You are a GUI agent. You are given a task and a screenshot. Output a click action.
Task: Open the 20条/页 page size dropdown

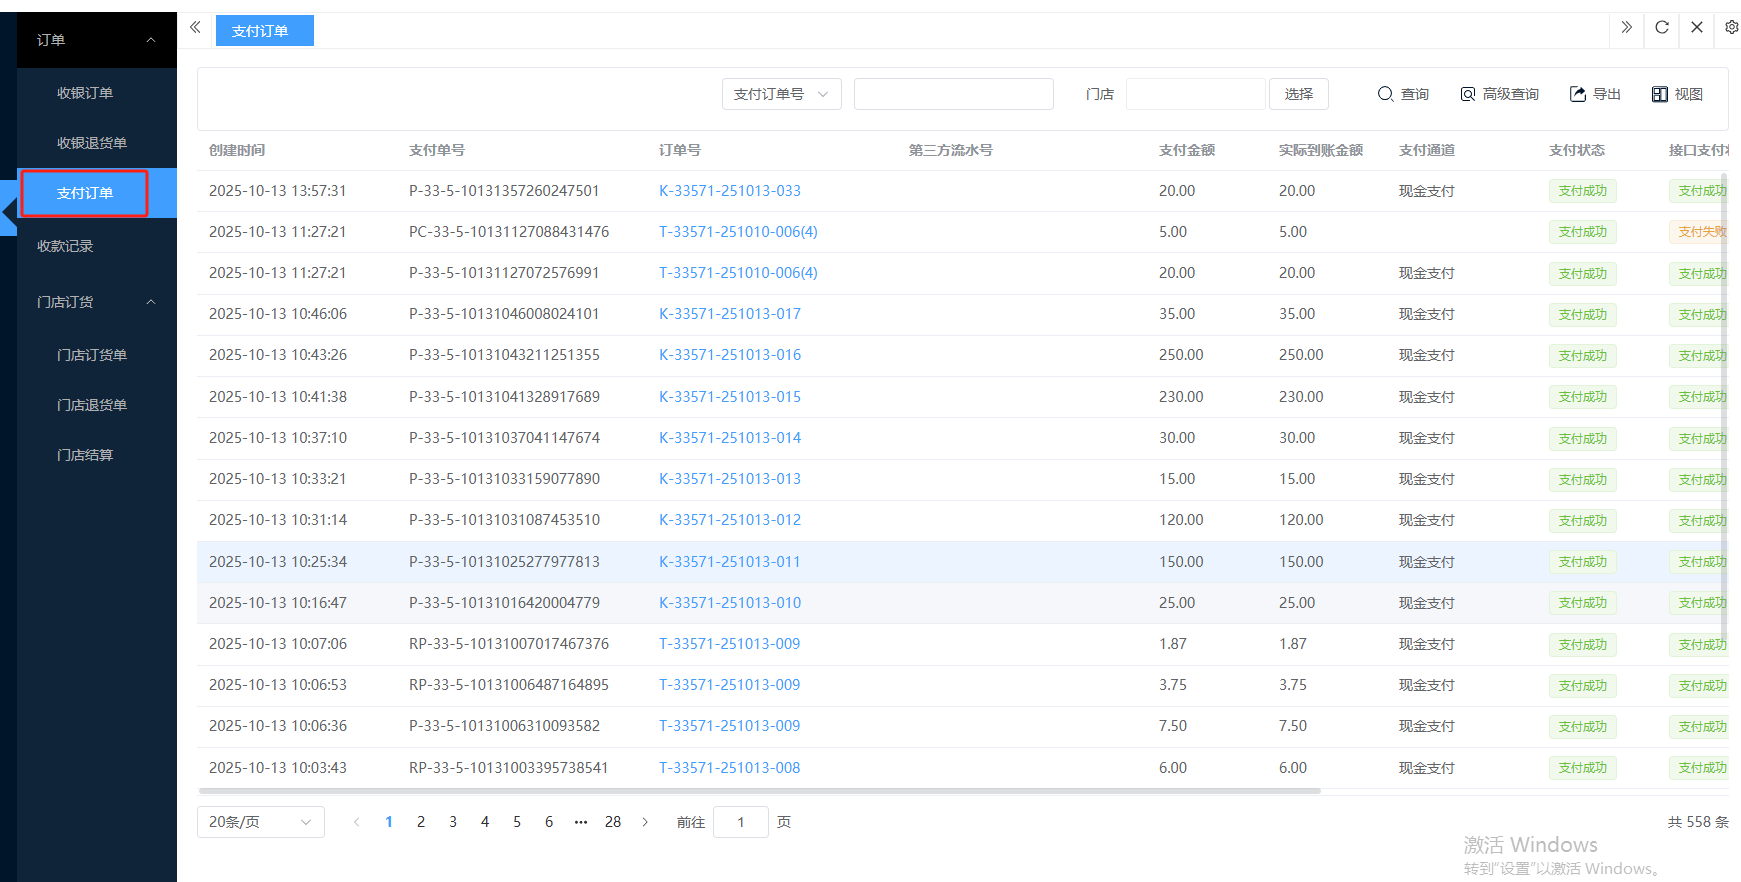pyautogui.click(x=260, y=822)
